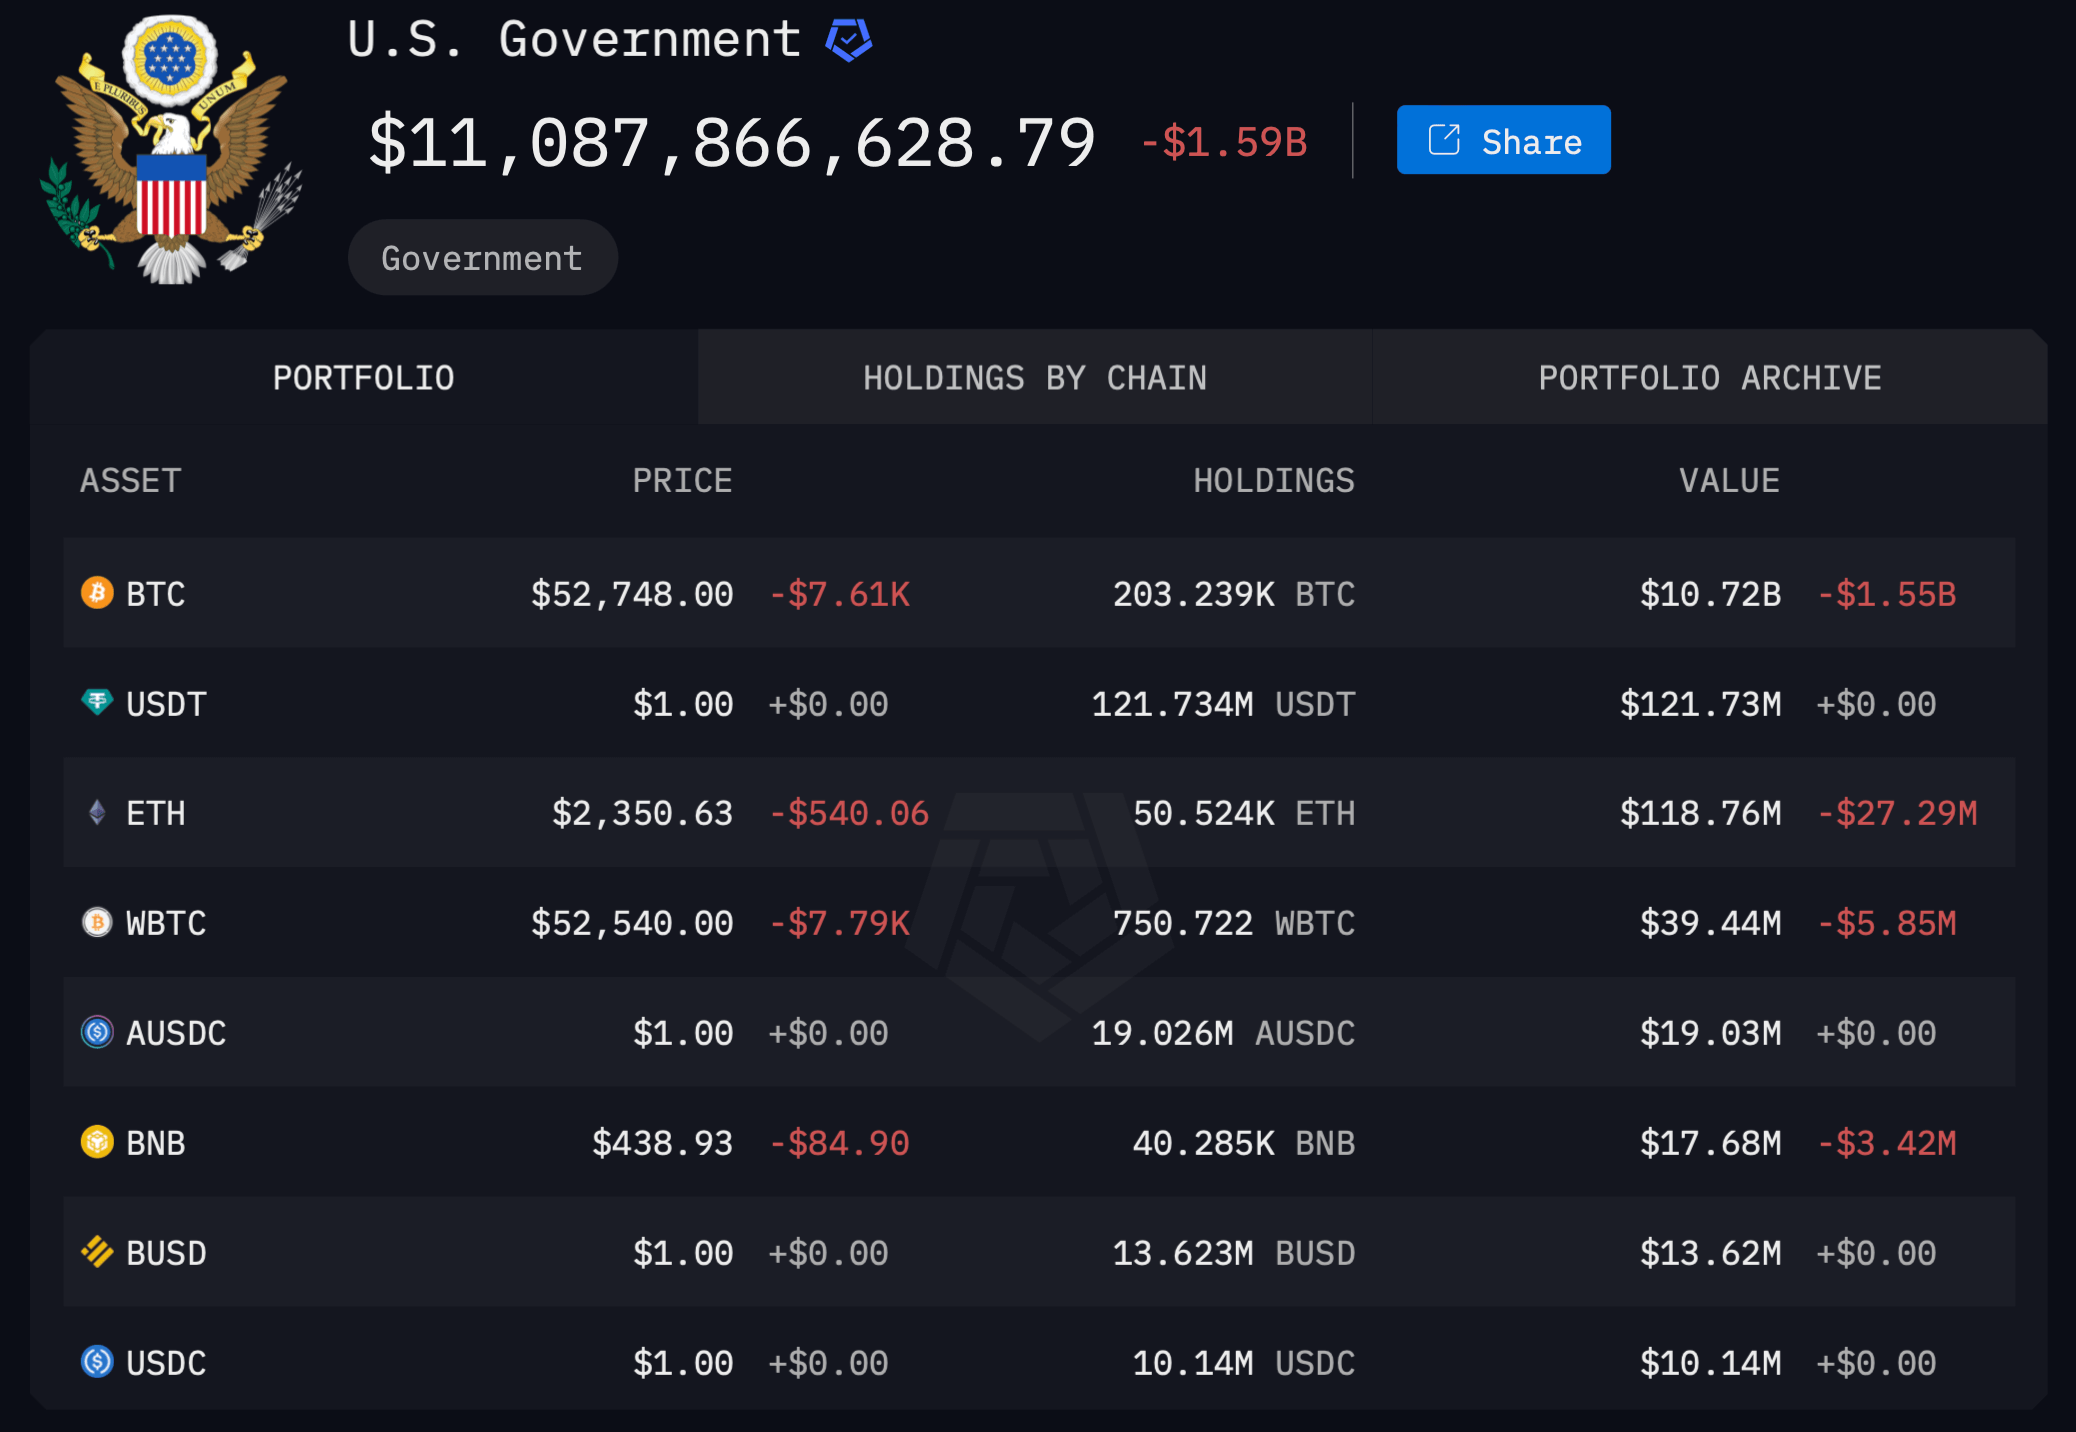Open the WBTC asset name
The height and width of the screenshot is (1432, 2076).
click(166, 923)
